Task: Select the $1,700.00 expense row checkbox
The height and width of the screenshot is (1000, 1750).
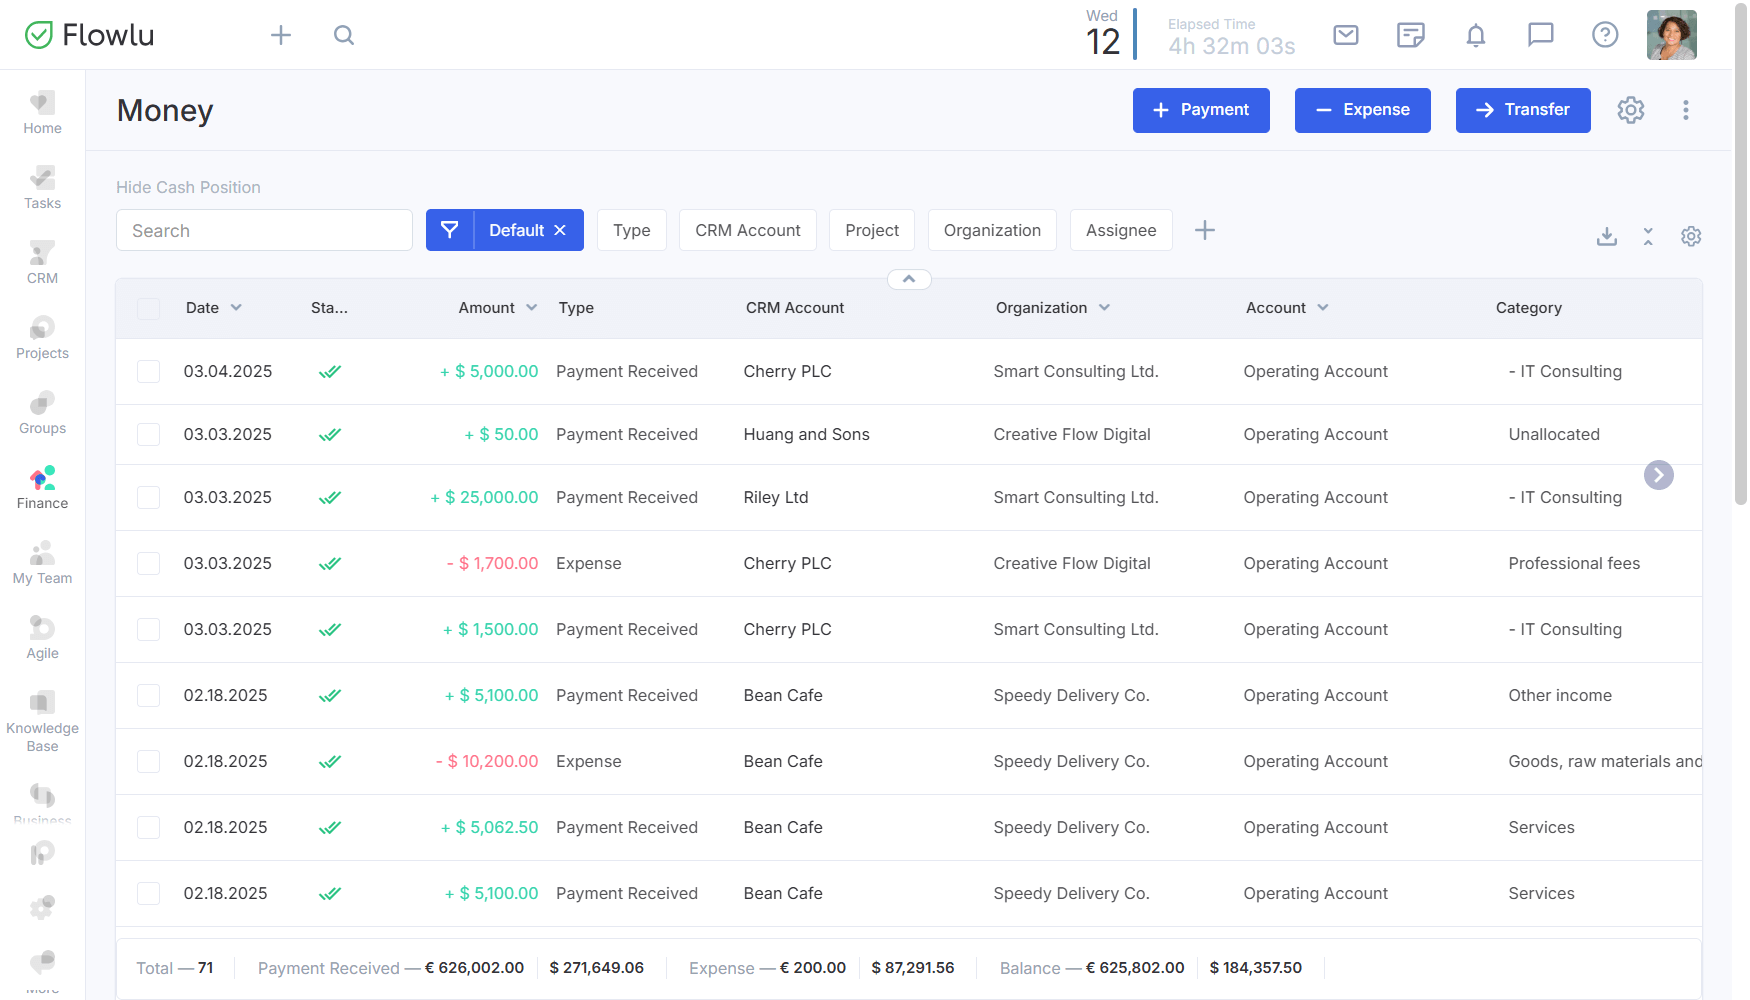Action: click(148, 563)
